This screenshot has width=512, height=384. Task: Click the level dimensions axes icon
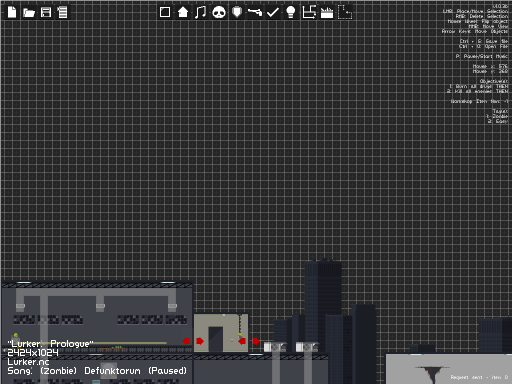(x=309, y=12)
